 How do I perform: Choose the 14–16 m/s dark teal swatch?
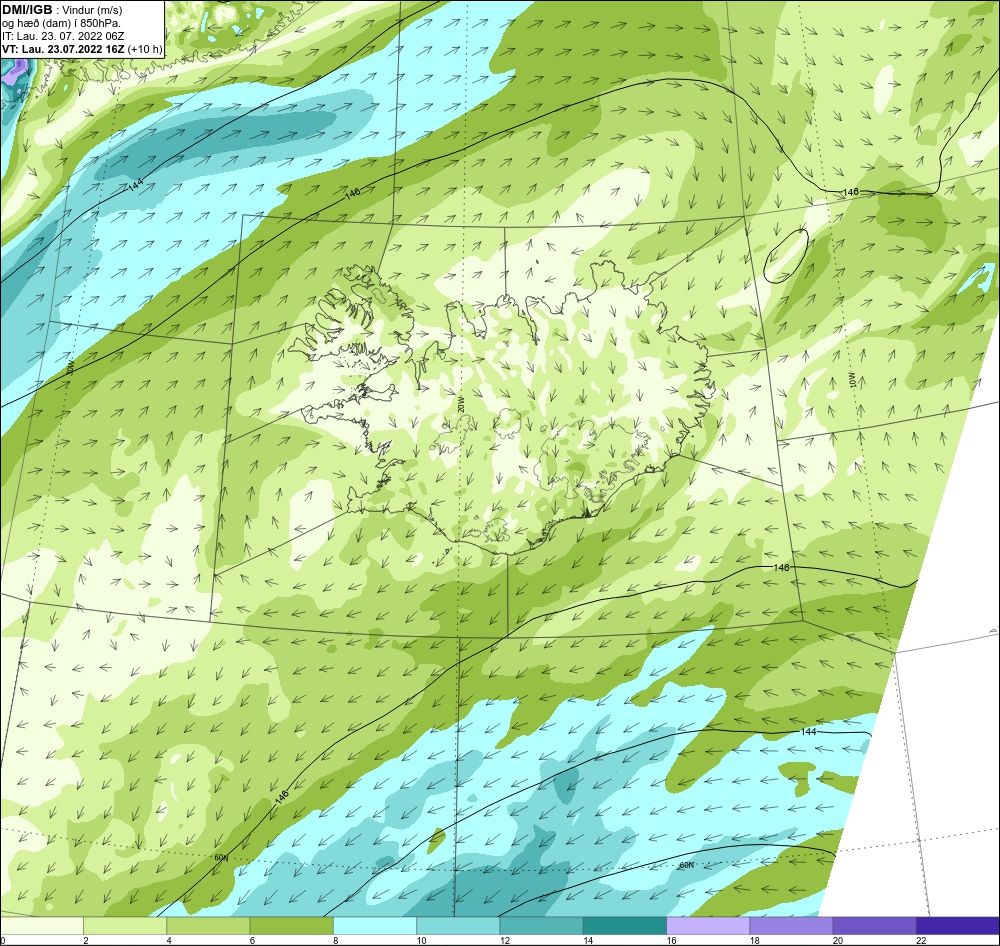tap(624, 926)
